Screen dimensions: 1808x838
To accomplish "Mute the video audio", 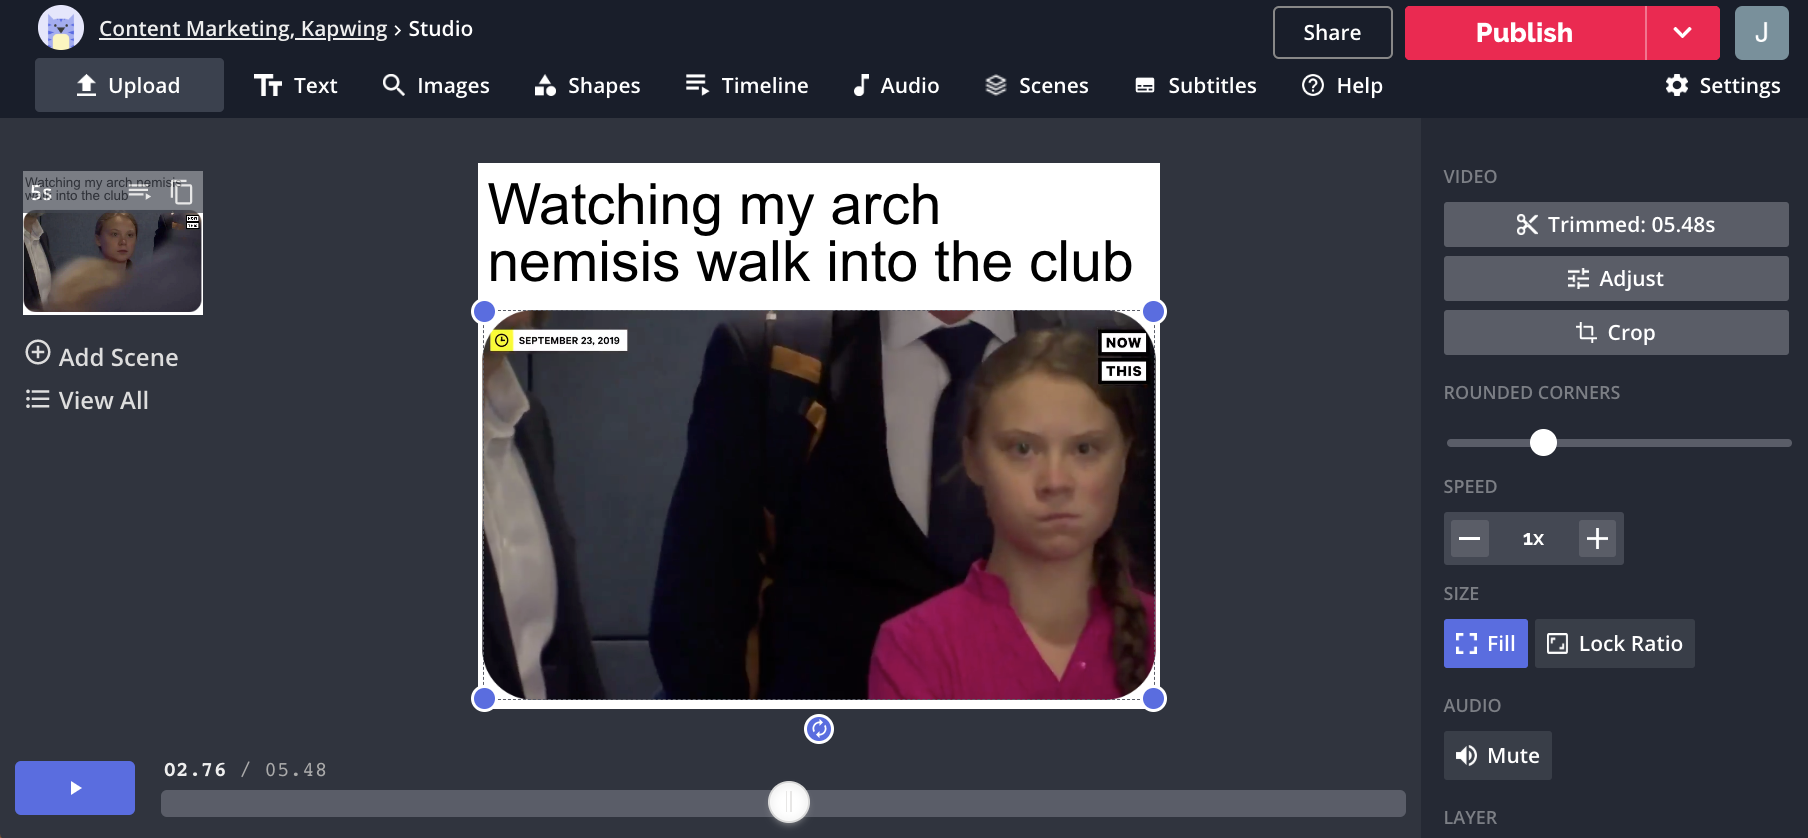I will (1497, 756).
